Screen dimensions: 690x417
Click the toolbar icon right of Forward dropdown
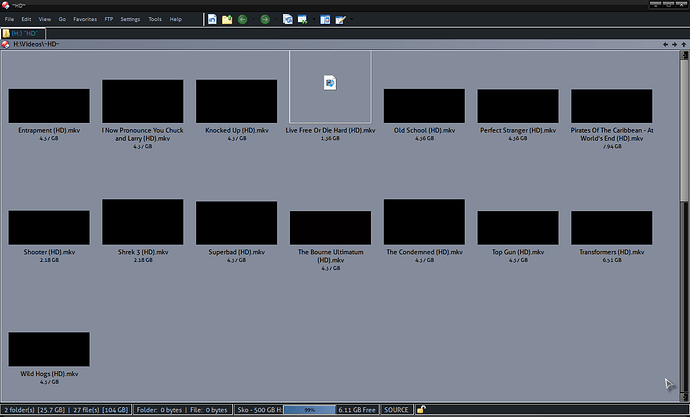click(x=287, y=19)
